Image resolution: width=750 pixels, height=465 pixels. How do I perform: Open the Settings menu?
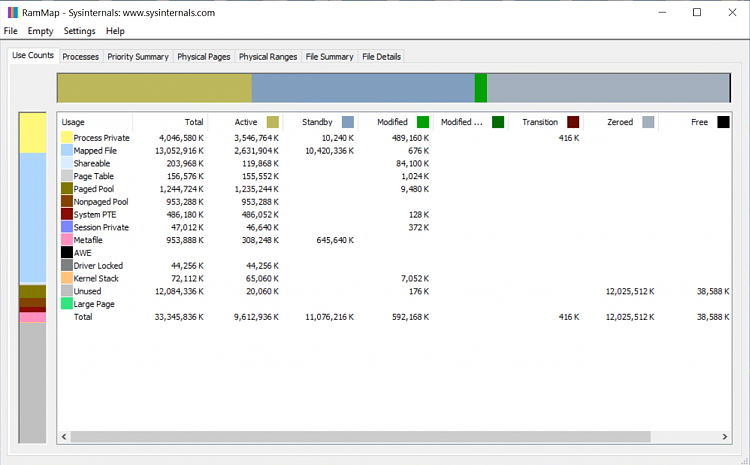[80, 31]
